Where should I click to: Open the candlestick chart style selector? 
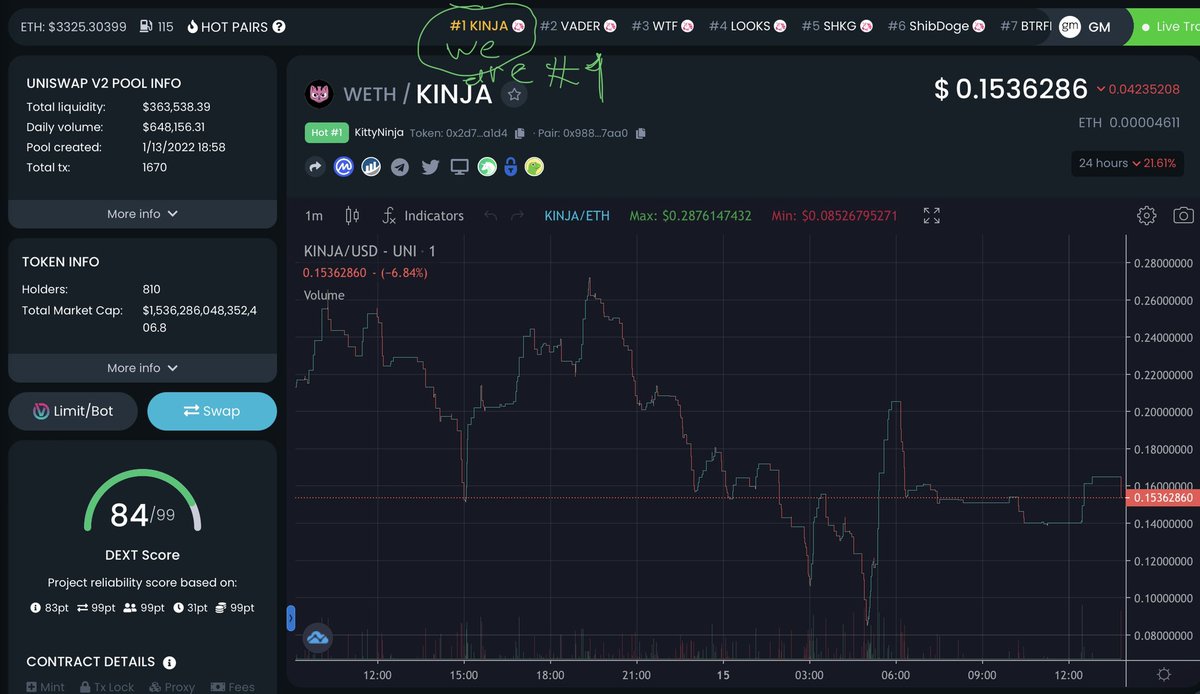click(351, 215)
